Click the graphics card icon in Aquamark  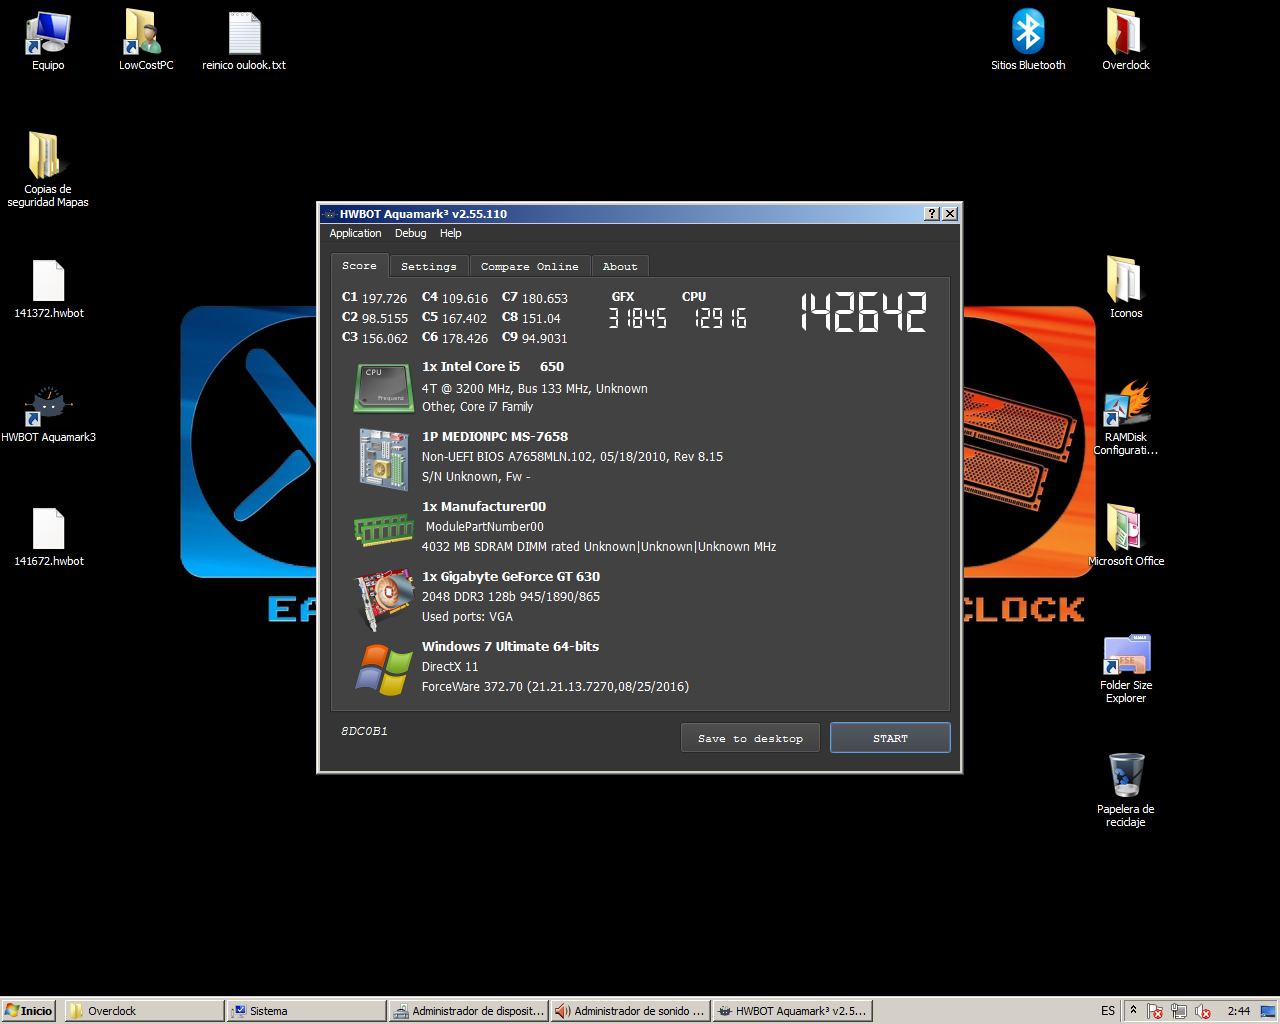point(385,599)
